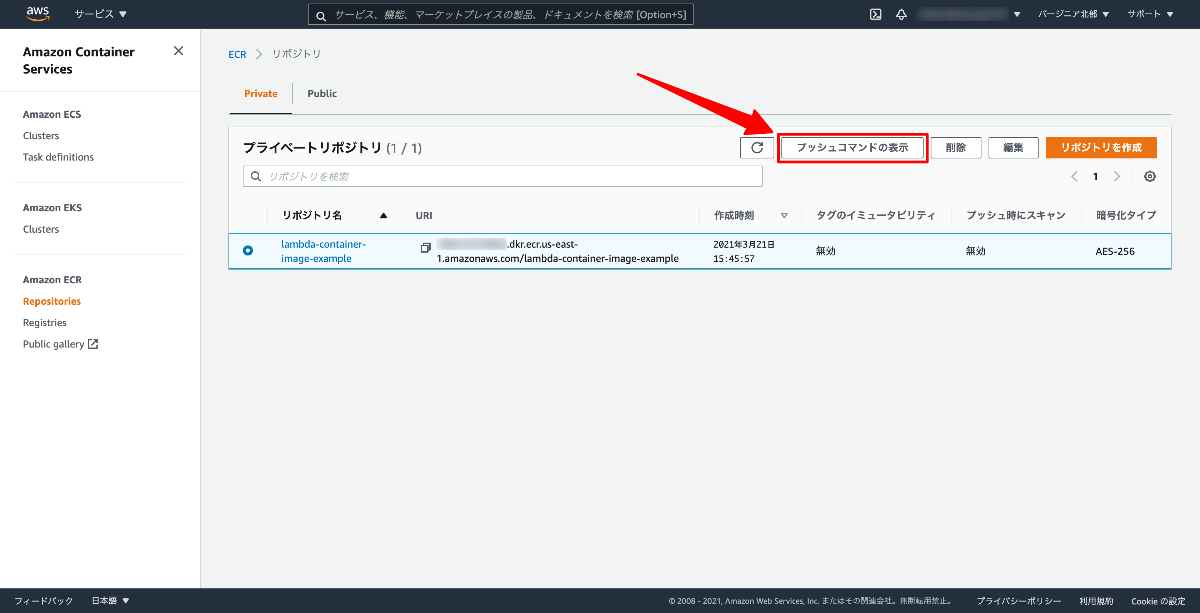Open the サービス services dropdown
The image size is (1200, 613).
point(101,14)
